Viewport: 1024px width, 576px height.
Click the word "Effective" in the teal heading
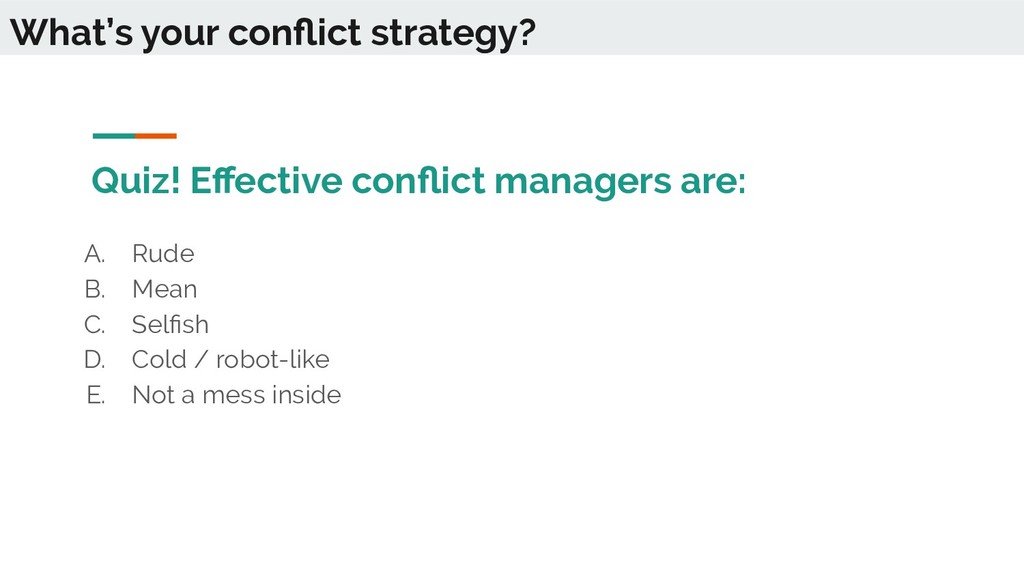(266, 180)
